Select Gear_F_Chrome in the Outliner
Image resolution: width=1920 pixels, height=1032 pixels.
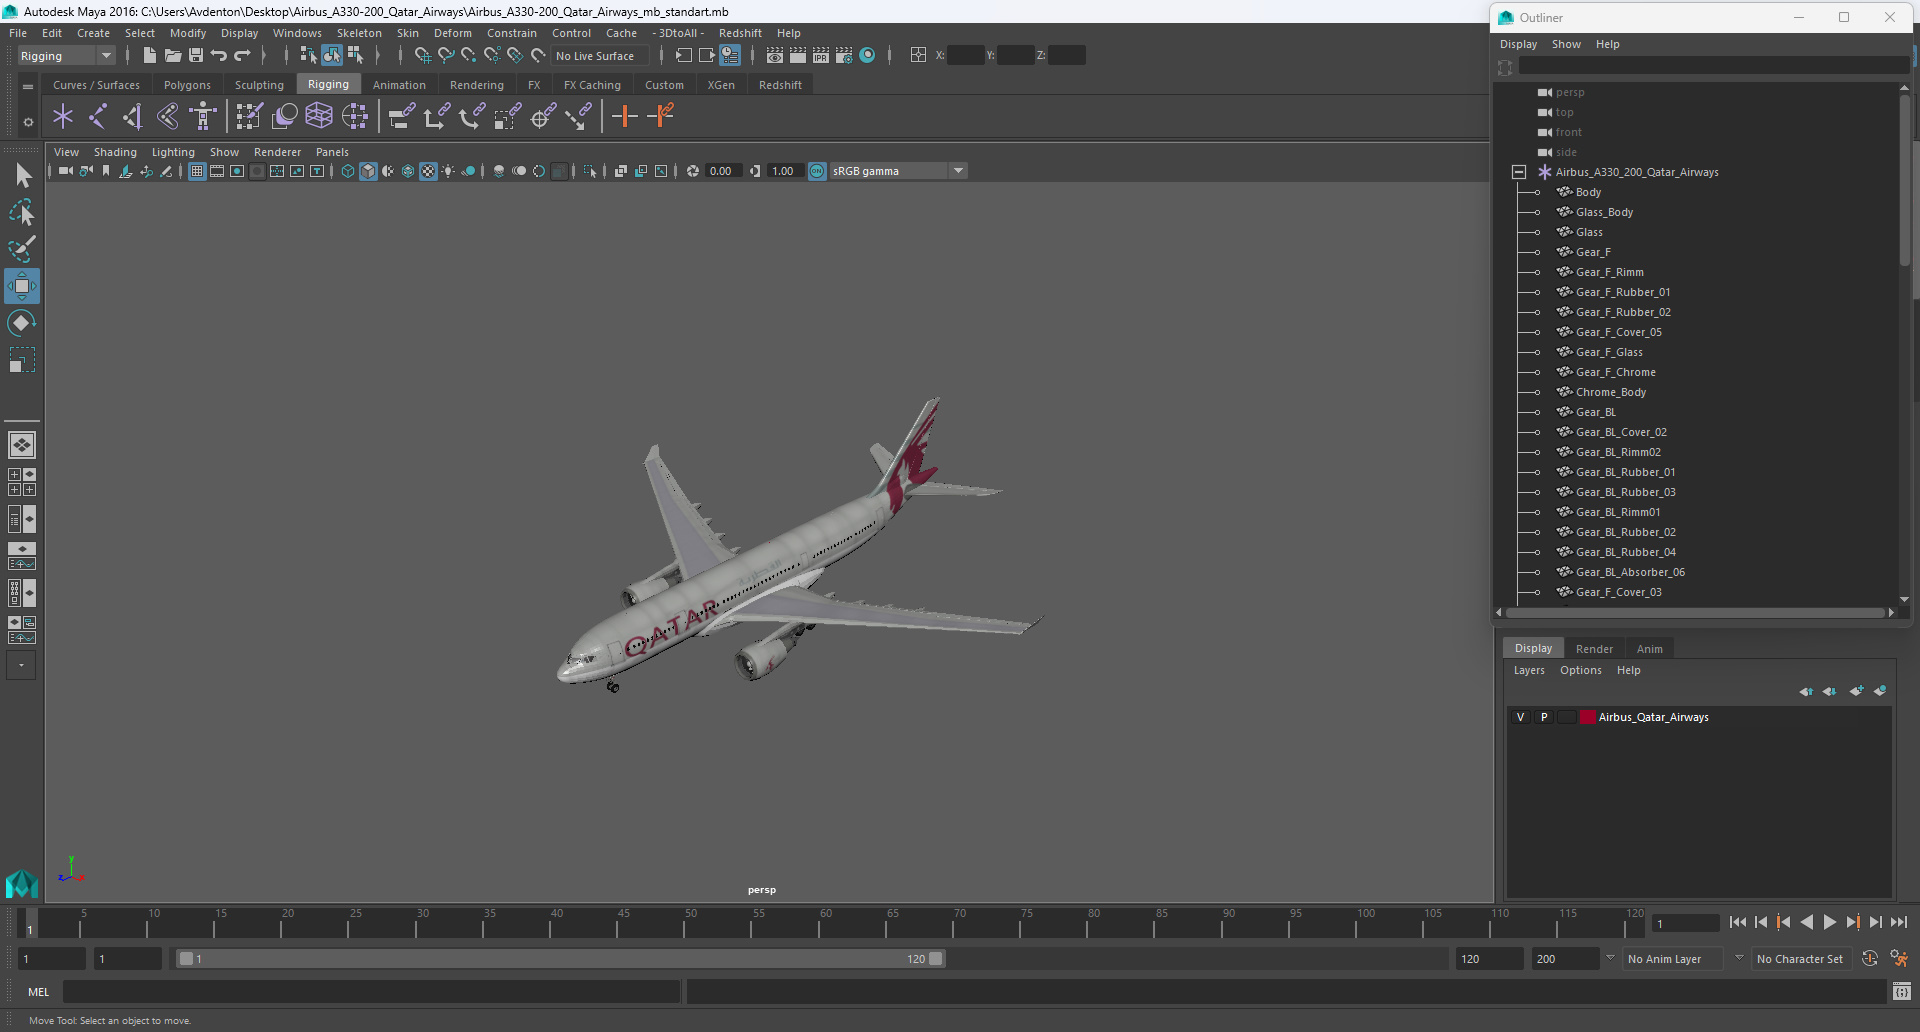point(1615,372)
